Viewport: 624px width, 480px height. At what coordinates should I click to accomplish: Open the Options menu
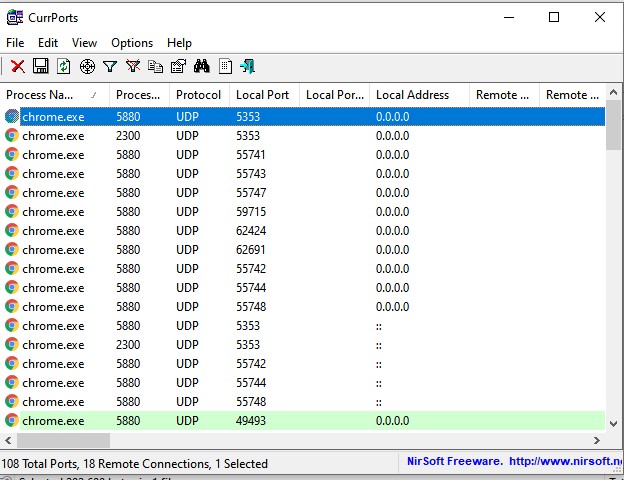pos(132,43)
